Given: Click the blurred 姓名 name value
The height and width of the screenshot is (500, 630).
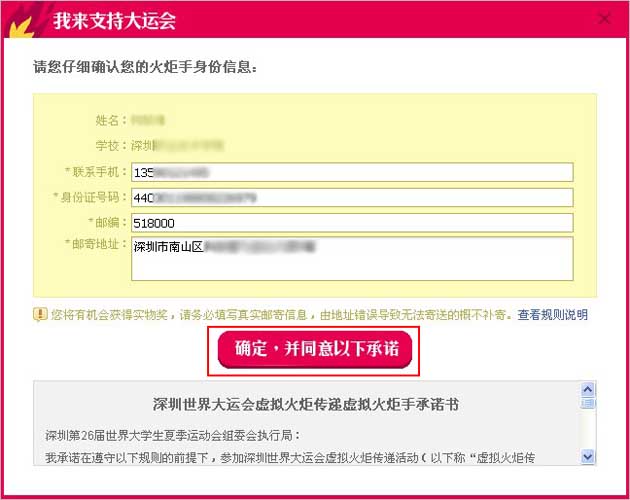Looking at the screenshot, I should tap(148, 121).
